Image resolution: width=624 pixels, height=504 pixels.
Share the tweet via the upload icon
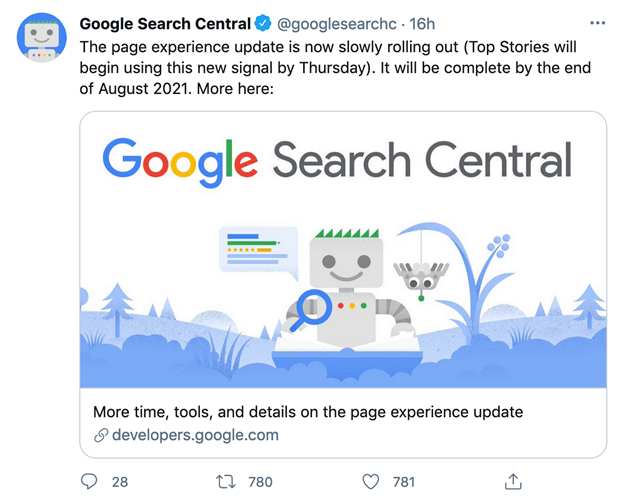(514, 481)
